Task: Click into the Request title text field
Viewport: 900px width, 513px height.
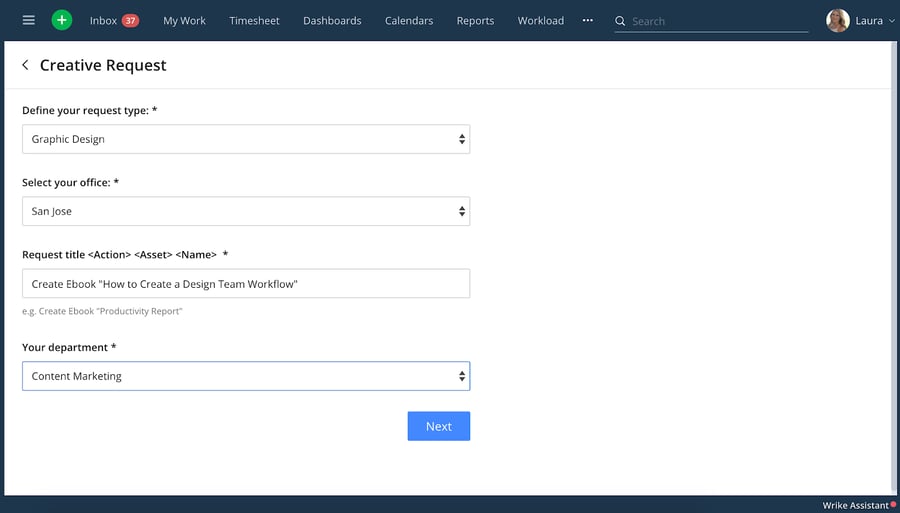Action: click(246, 284)
